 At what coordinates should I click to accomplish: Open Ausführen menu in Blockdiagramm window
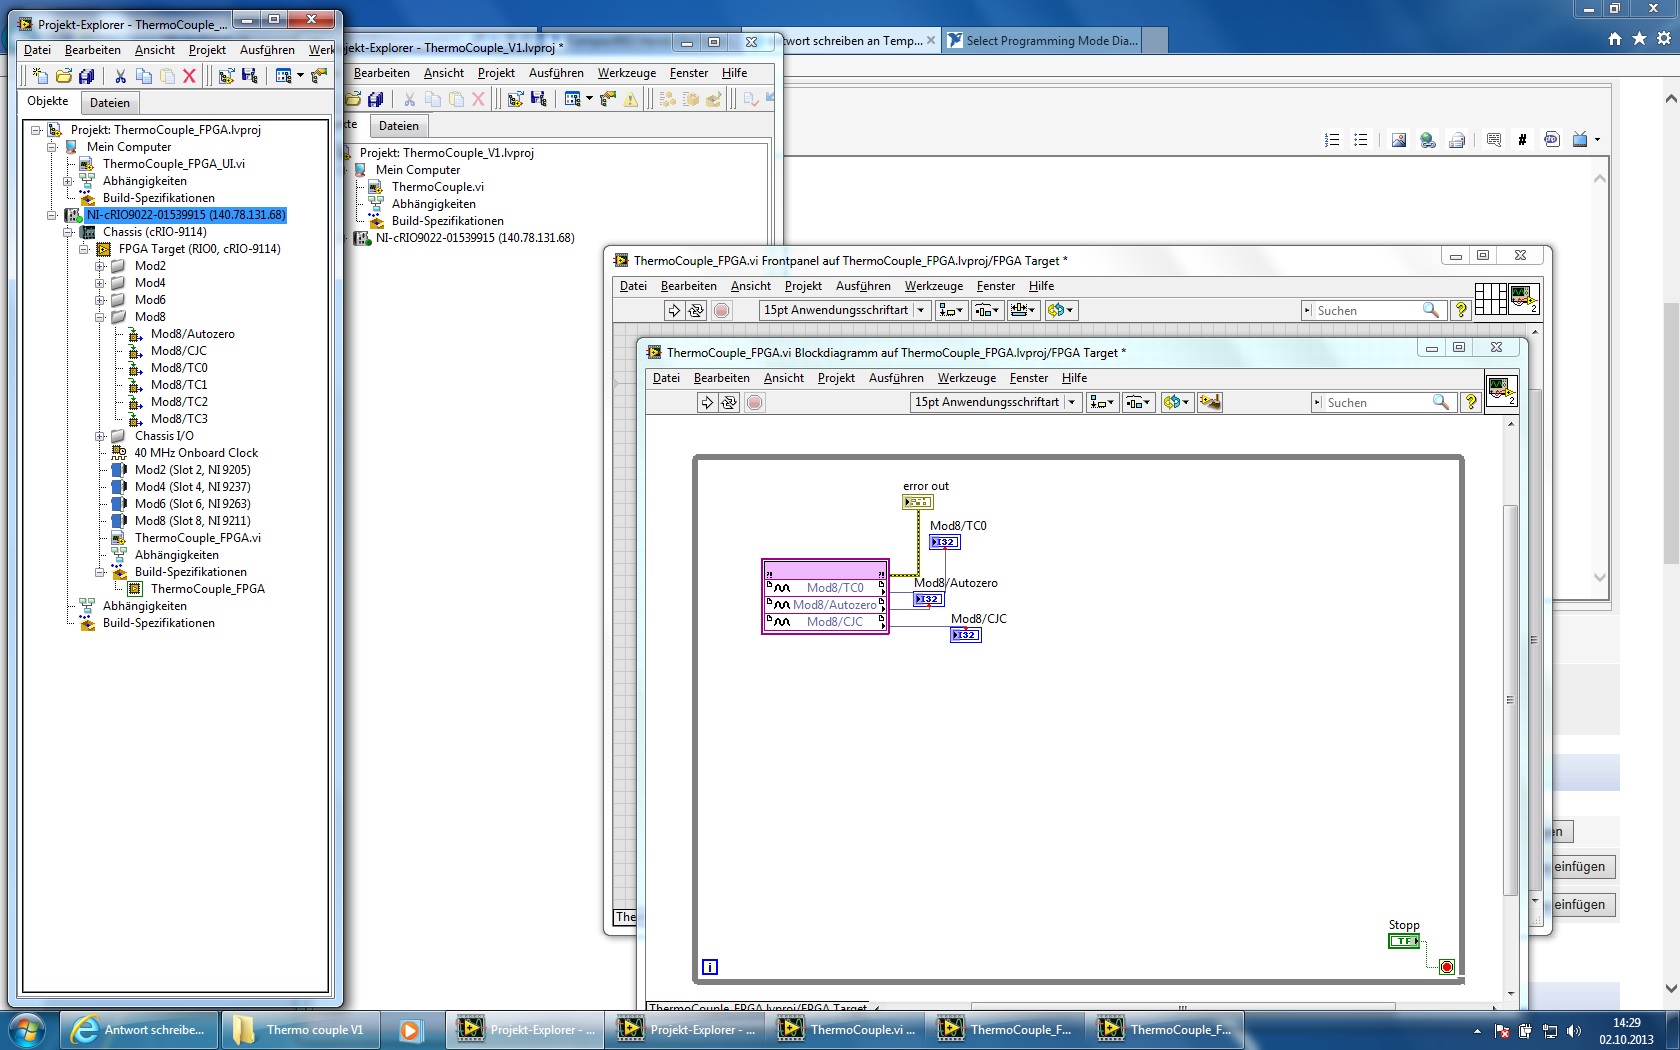pyautogui.click(x=896, y=378)
